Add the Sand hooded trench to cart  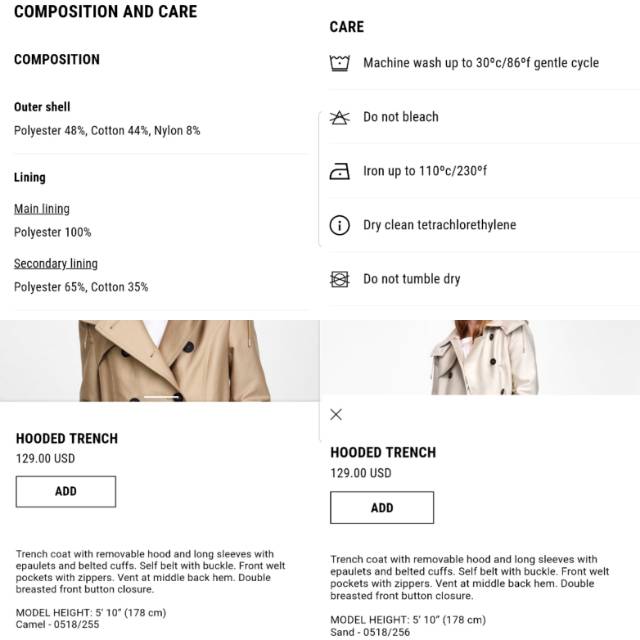(x=382, y=507)
